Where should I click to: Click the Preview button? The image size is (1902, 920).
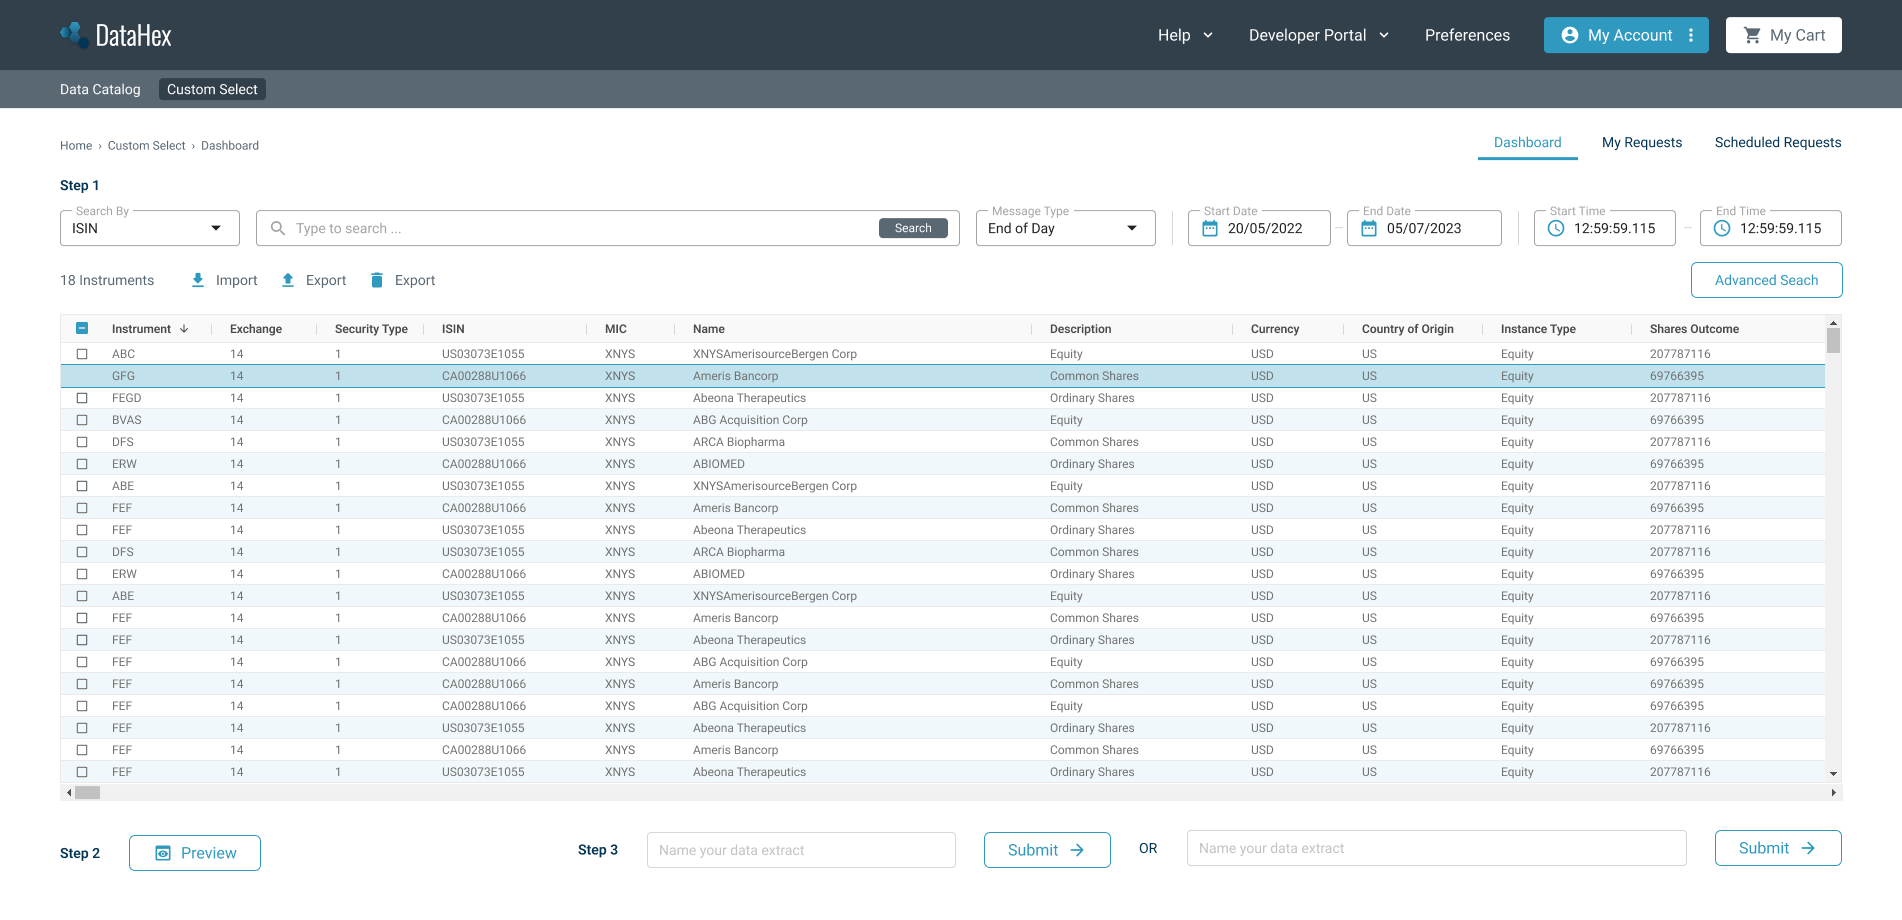[x=195, y=853]
